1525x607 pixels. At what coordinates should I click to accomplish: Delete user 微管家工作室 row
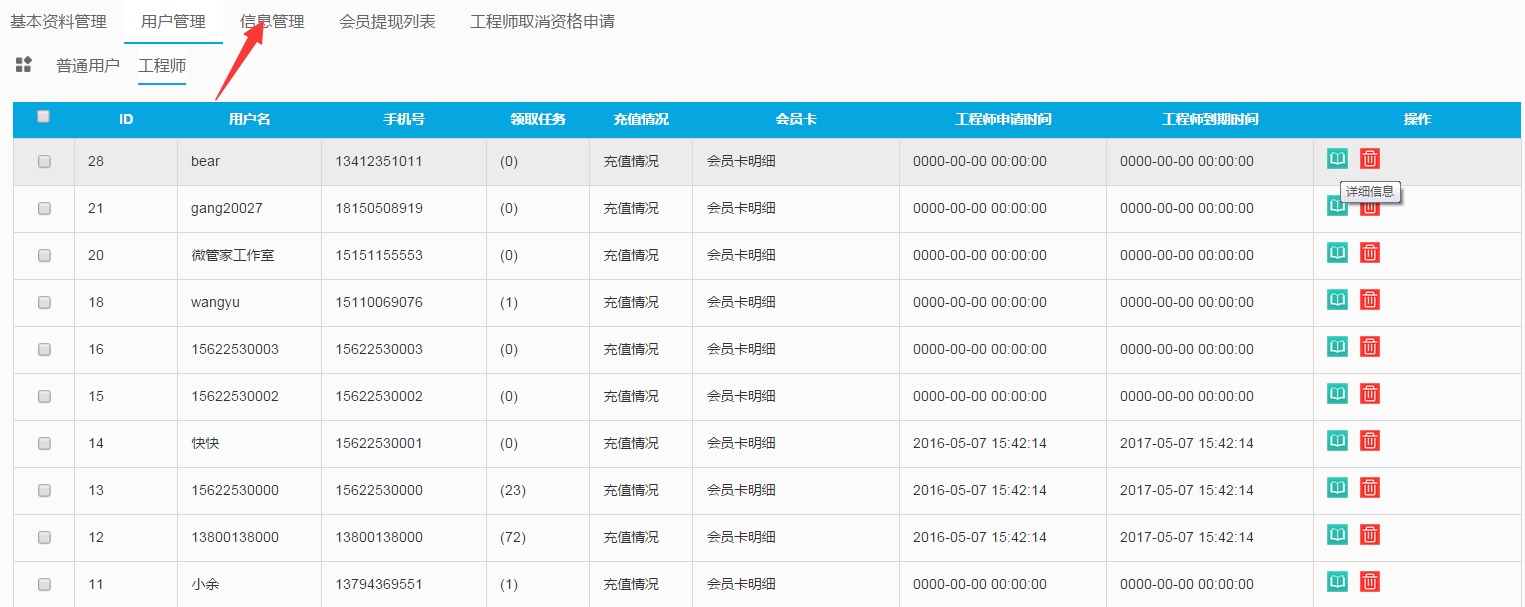click(x=1370, y=253)
